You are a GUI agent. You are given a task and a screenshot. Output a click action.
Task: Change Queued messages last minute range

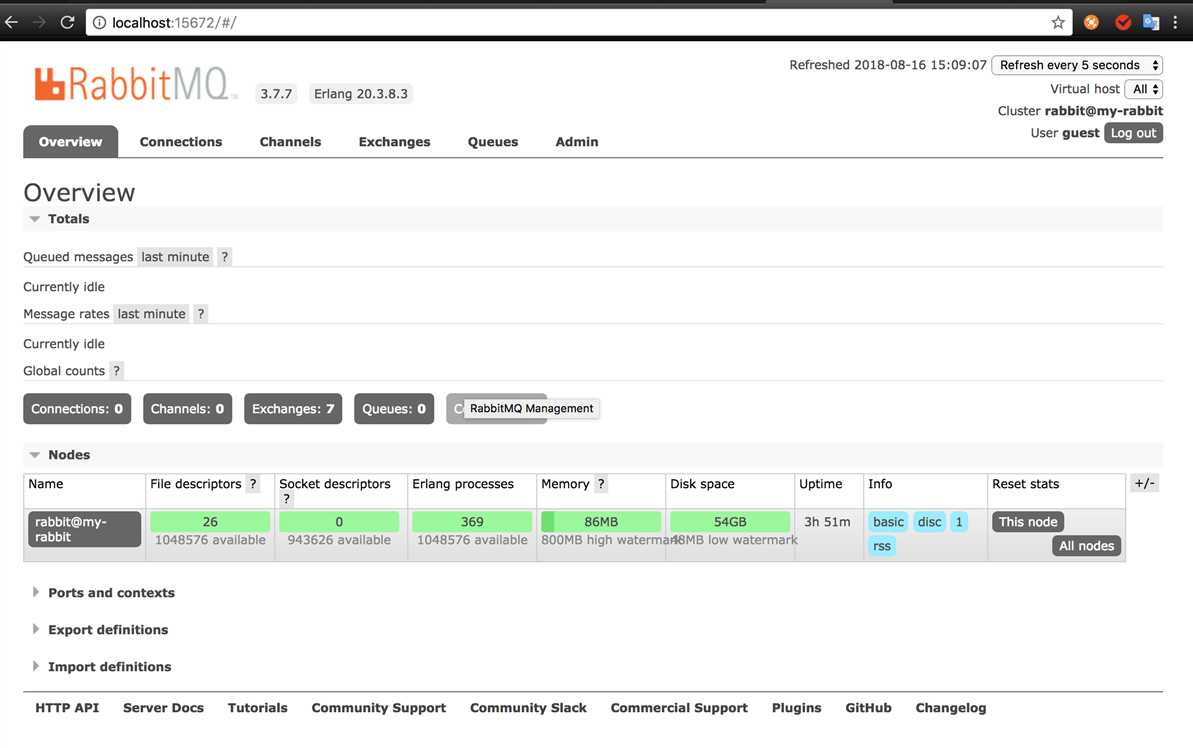coord(175,257)
